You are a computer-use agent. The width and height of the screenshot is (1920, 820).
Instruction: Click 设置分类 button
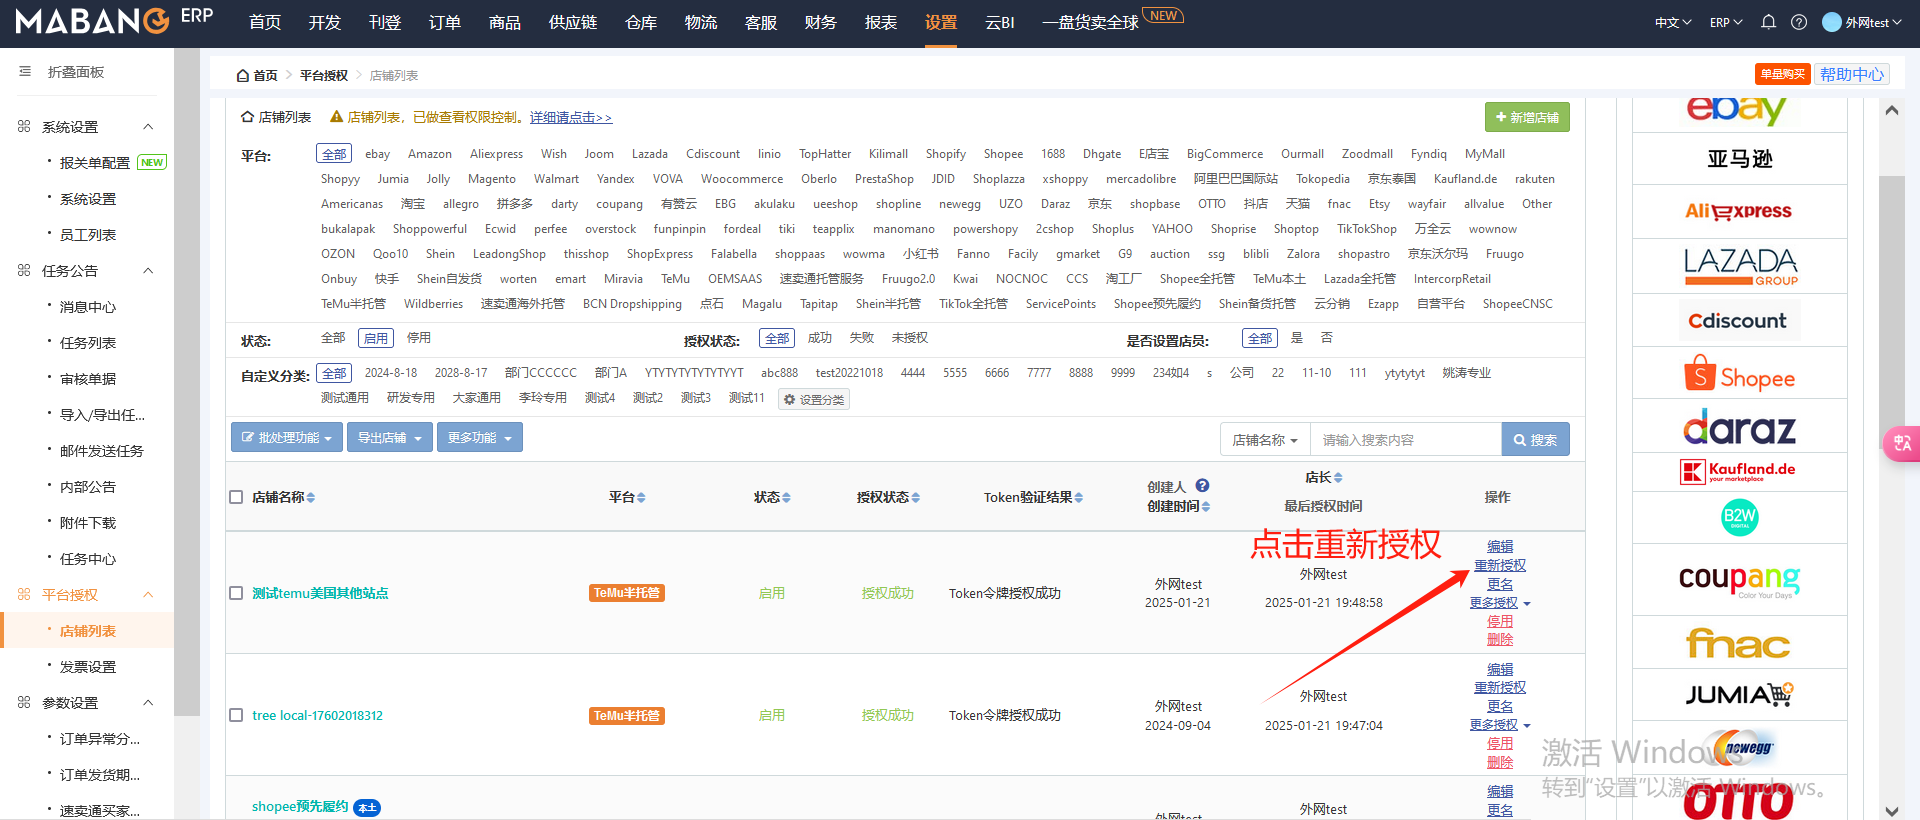pos(814,399)
